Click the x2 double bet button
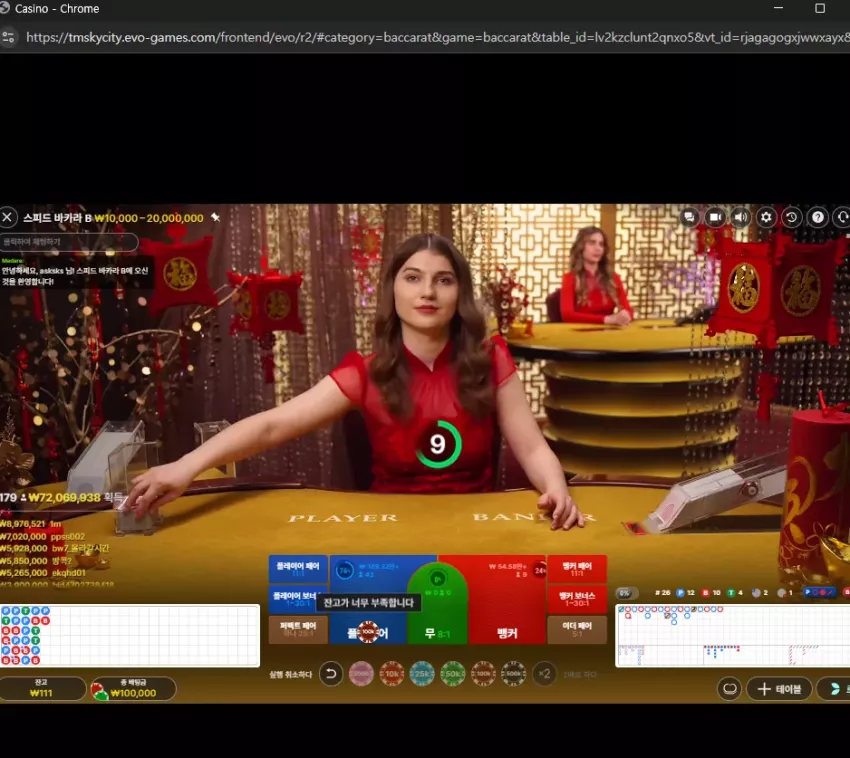Viewport: 850px width, 758px height. click(x=544, y=674)
